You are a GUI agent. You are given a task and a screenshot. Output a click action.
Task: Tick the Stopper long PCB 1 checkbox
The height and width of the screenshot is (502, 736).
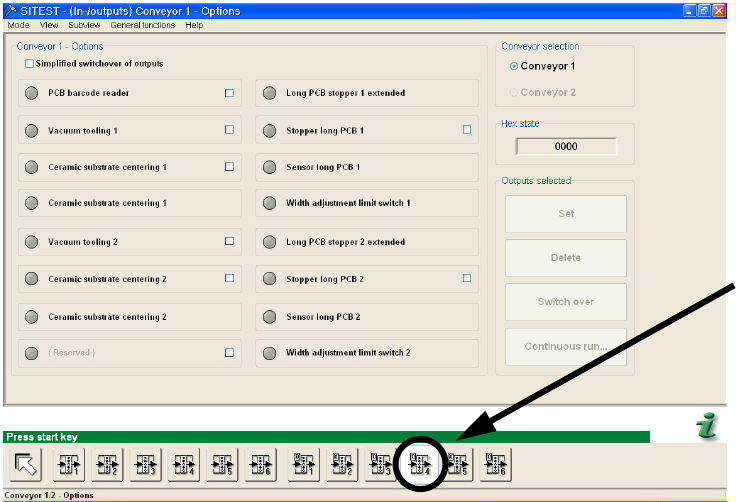tap(467, 130)
